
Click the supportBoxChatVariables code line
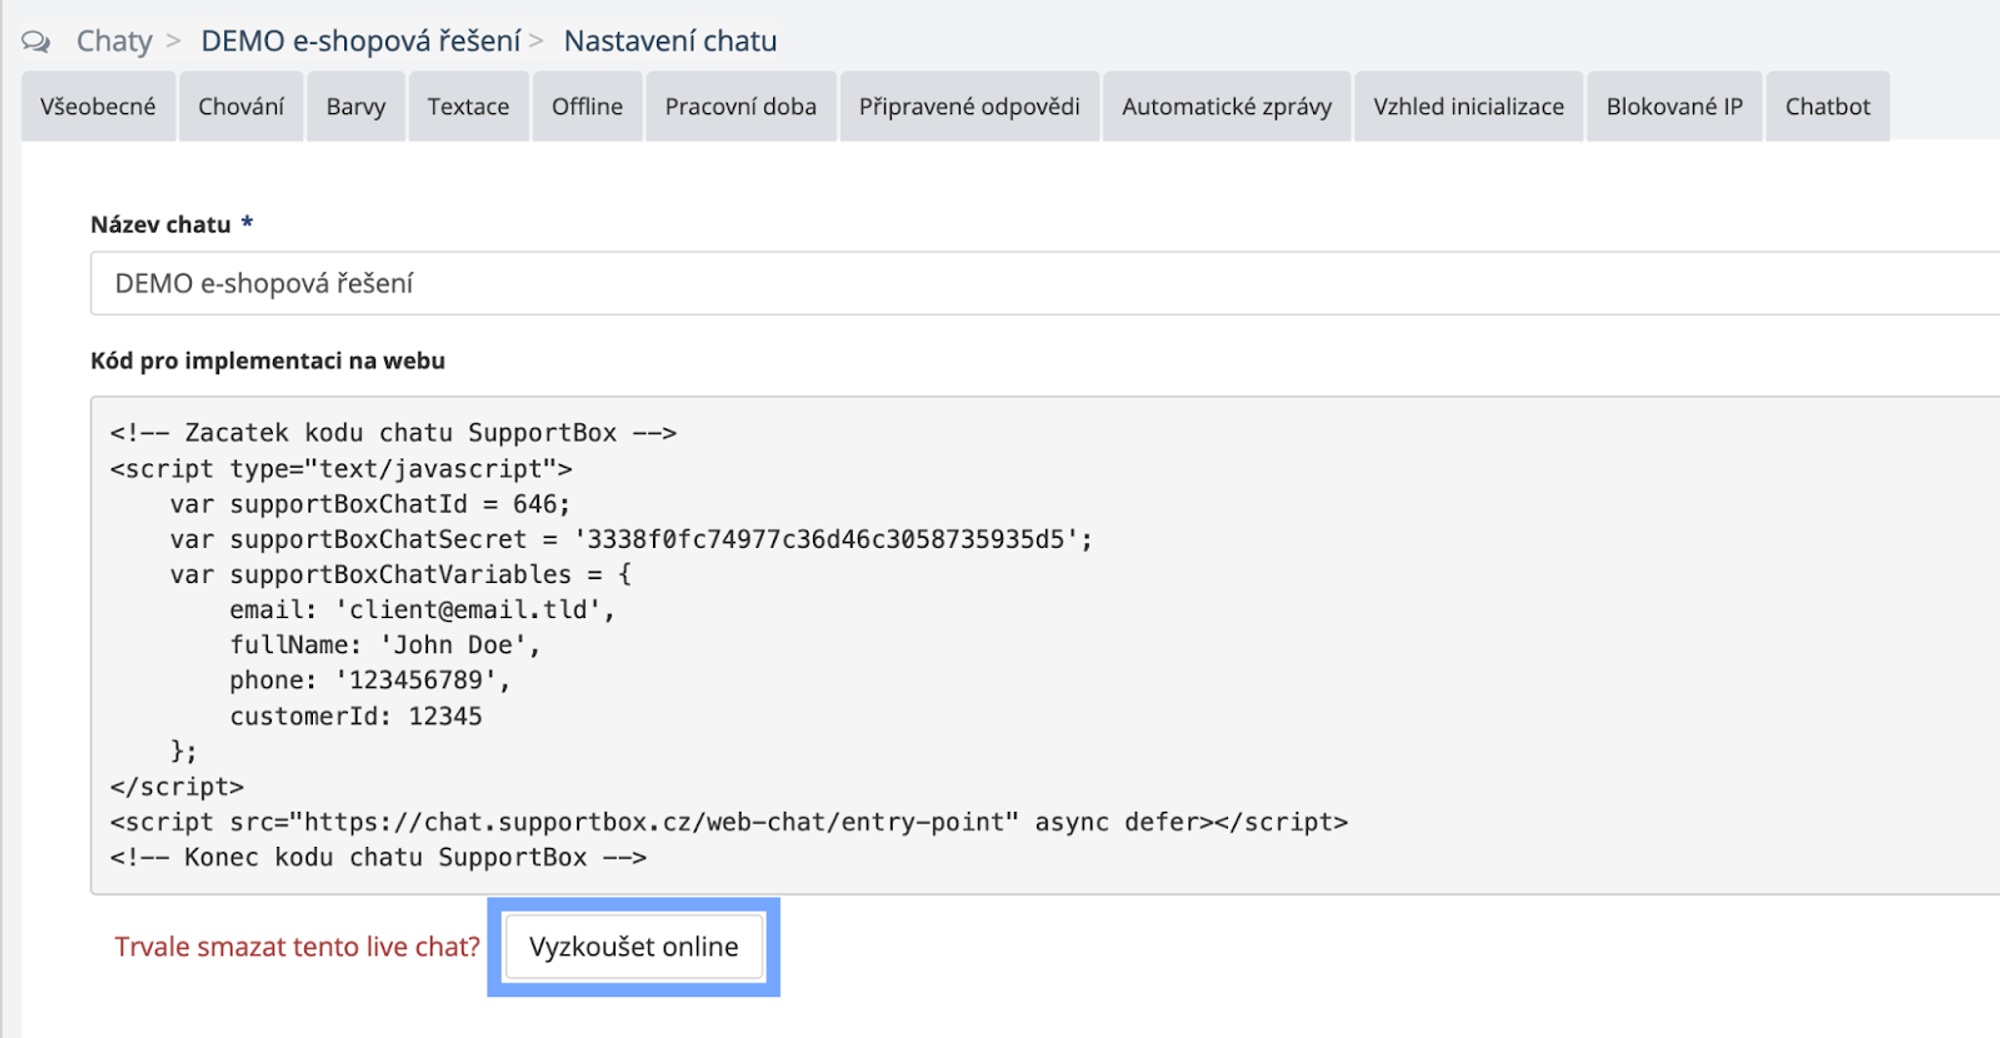[400, 574]
